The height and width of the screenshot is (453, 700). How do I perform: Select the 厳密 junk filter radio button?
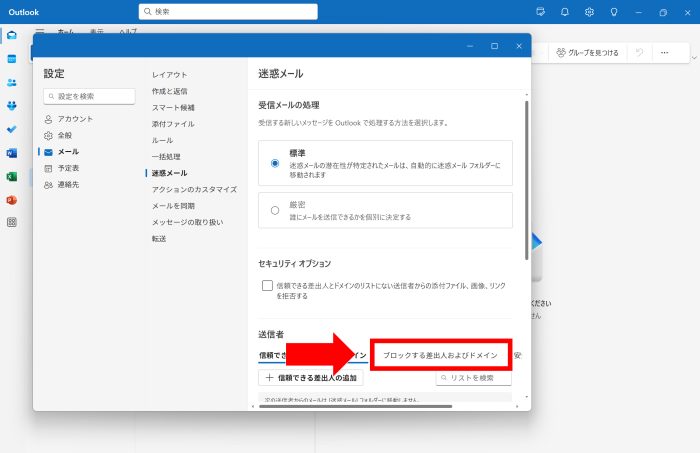275,210
